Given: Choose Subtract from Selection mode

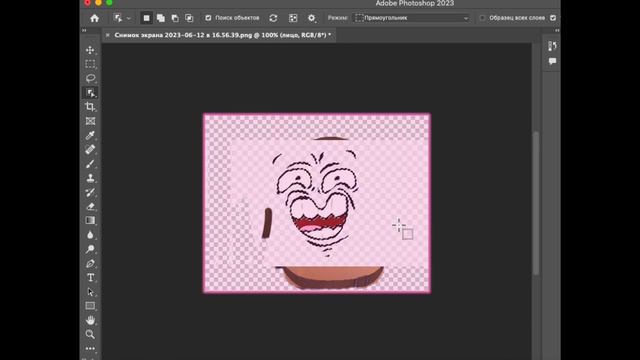Looking at the screenshot, I should pyautogui.click(x=175, y=18).
